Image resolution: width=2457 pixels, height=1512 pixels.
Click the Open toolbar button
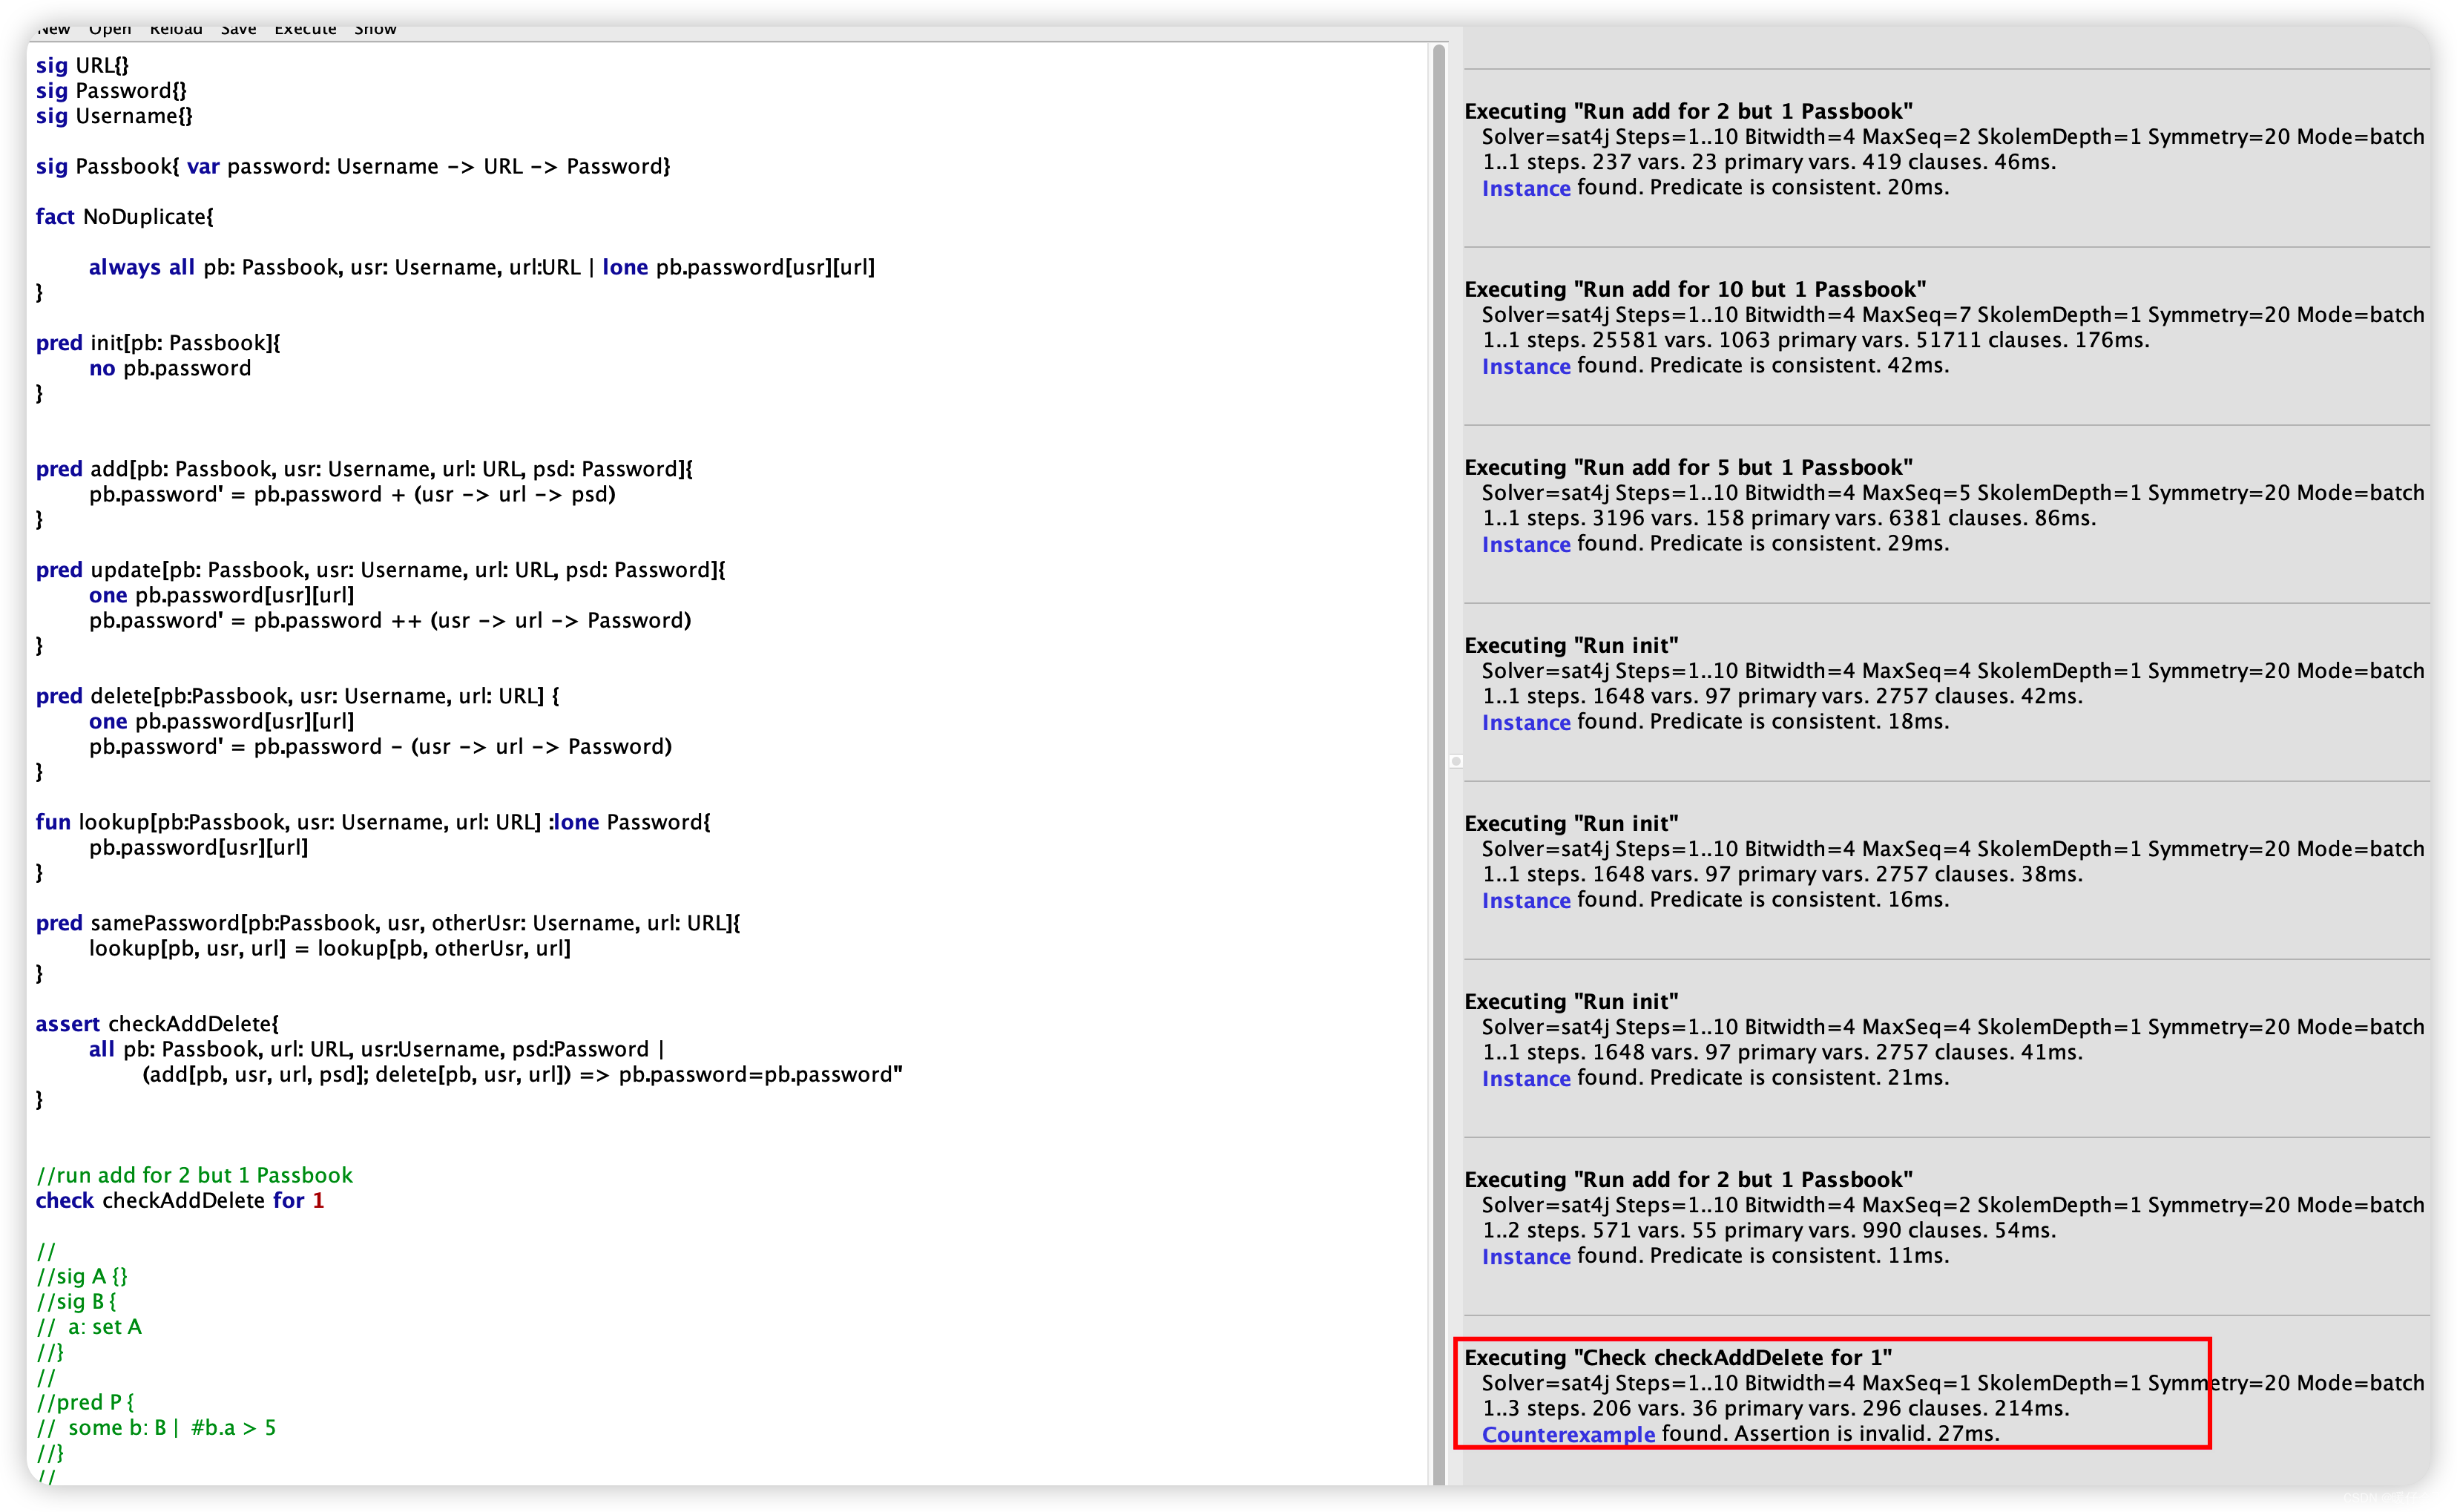(x=110, y=29)
